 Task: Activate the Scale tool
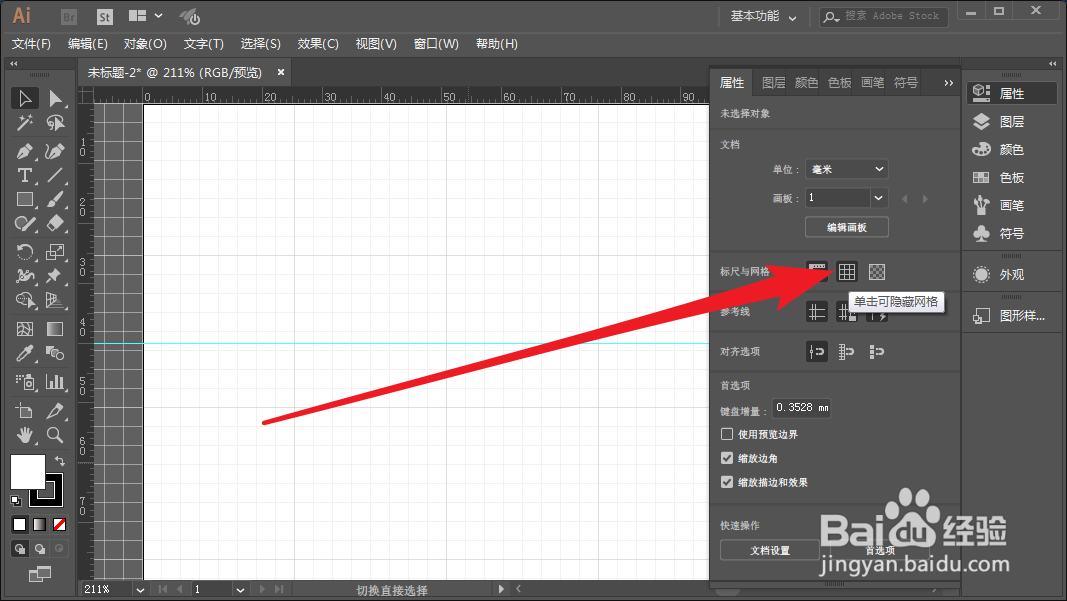click(55, 252)
